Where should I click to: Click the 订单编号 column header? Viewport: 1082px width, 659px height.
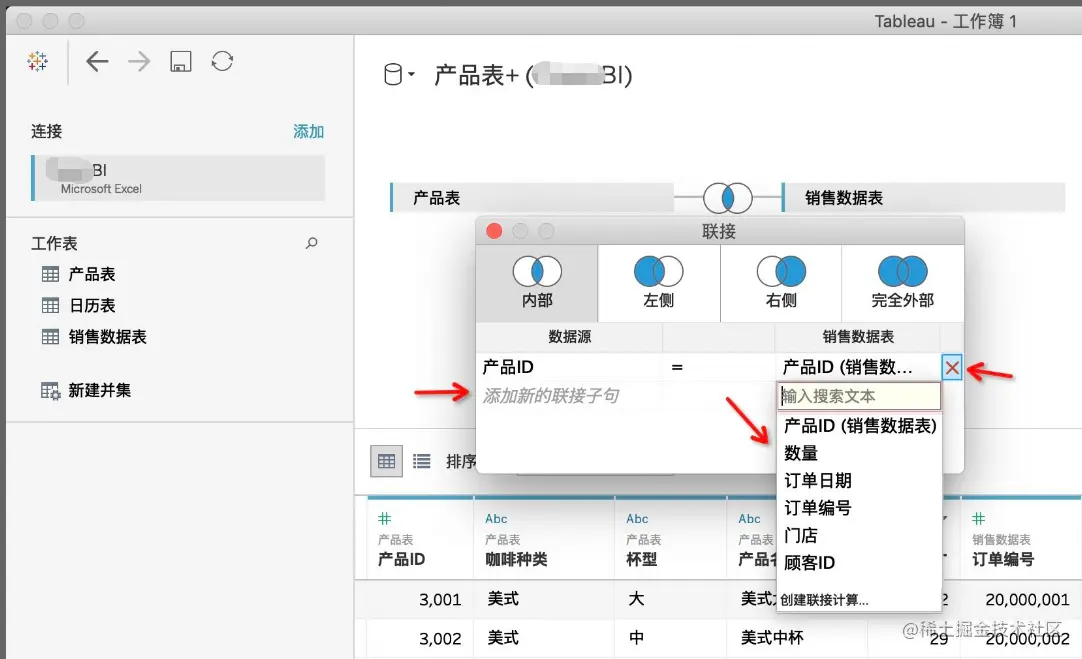point(1003,559)
